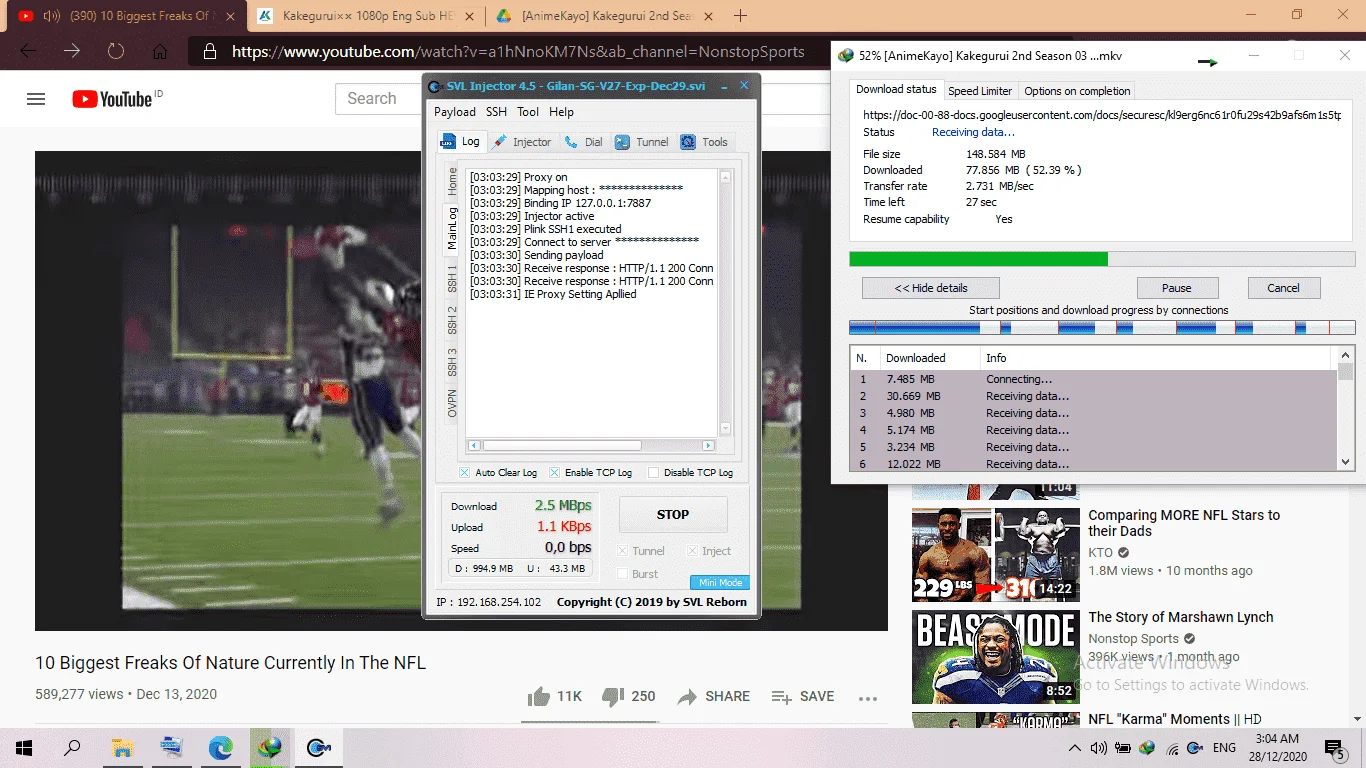Click the STOP button in SVL Injector
The image size is (1366, 768).
(x=673, y=515)
